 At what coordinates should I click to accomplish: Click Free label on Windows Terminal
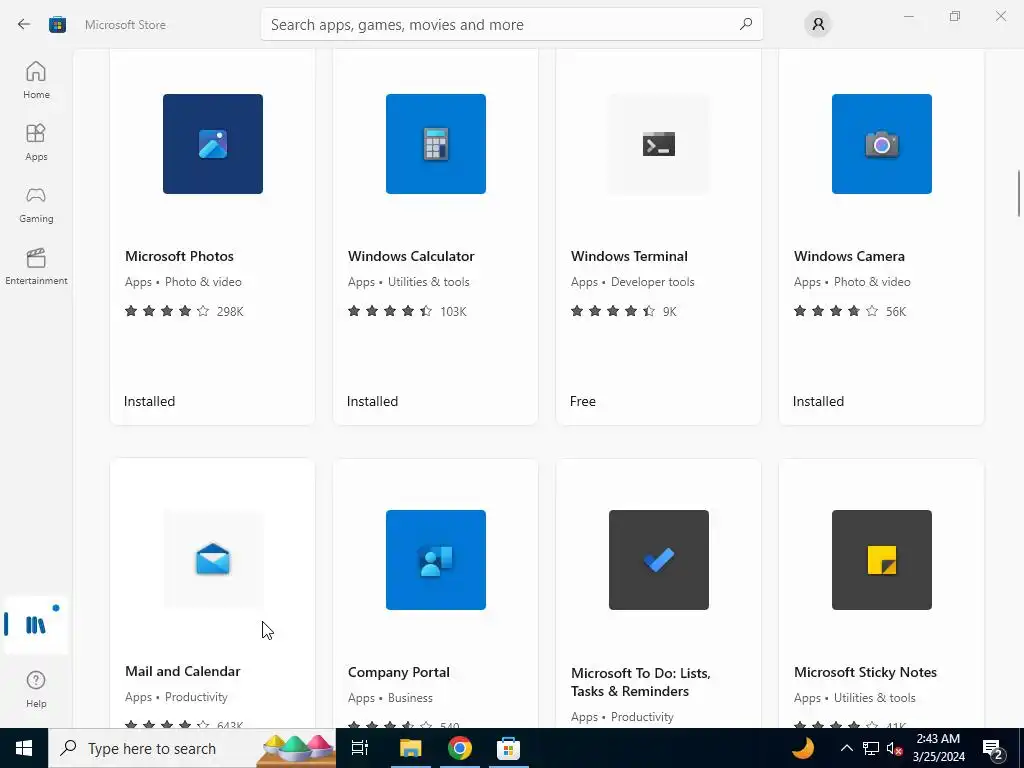[583, 401]
